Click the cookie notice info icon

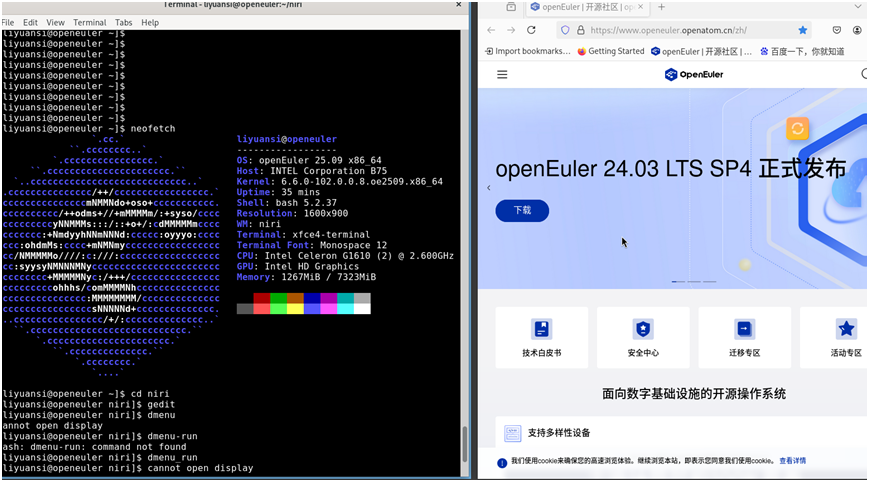click(502, 463)
